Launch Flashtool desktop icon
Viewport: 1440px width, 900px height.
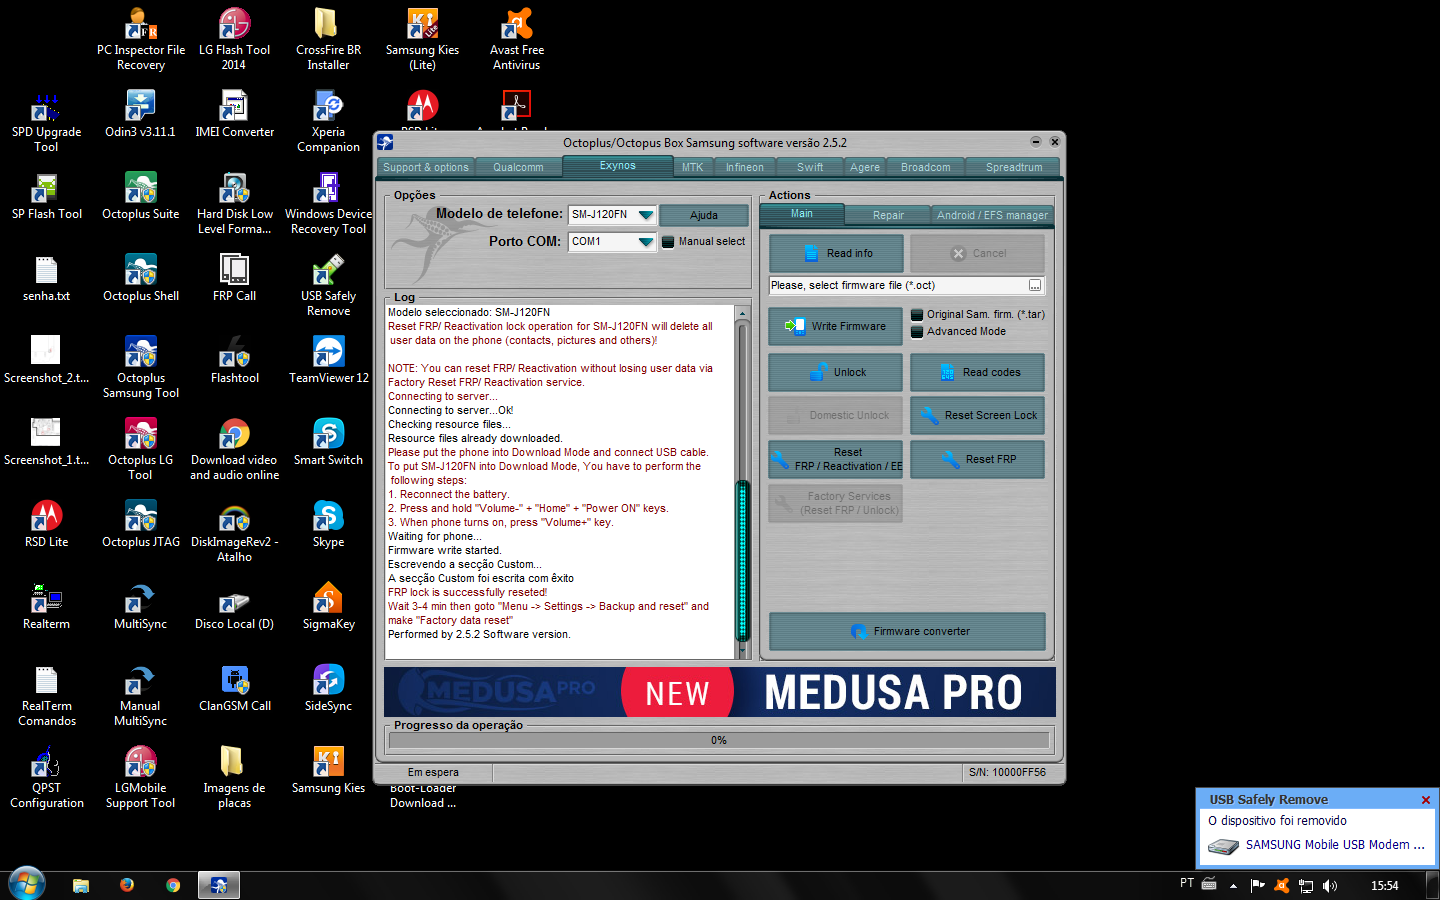point(234,361)
